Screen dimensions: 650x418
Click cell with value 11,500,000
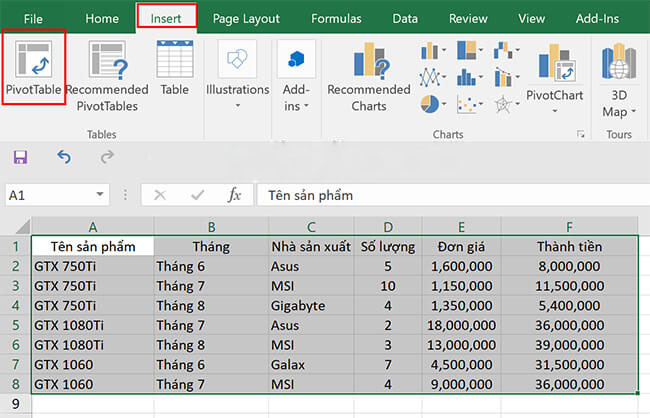click(x=570, y=286)
